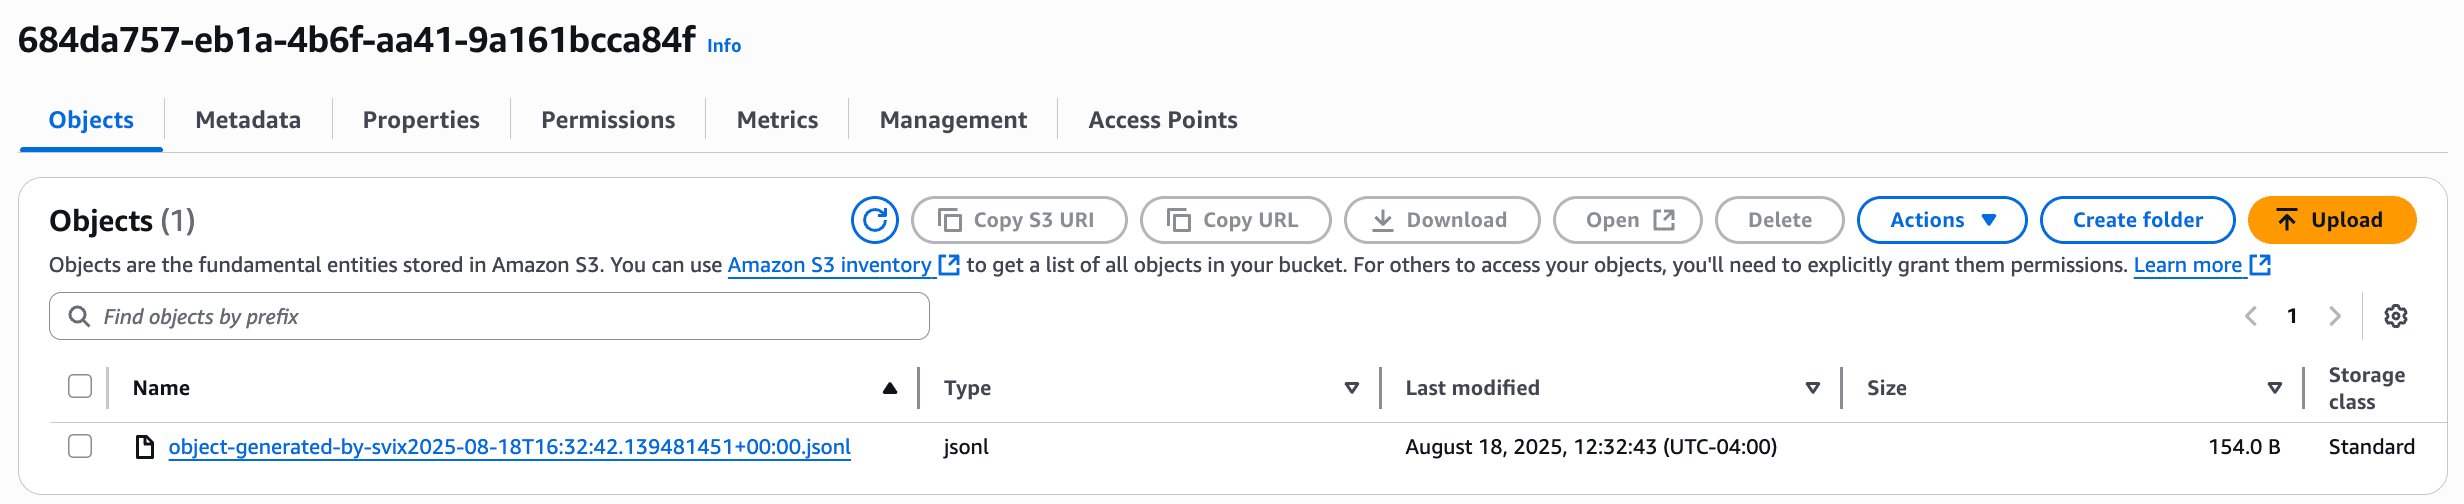2464x504 pixels.
Task: Sort by the Type column arrow
Action: [1351, 388]
